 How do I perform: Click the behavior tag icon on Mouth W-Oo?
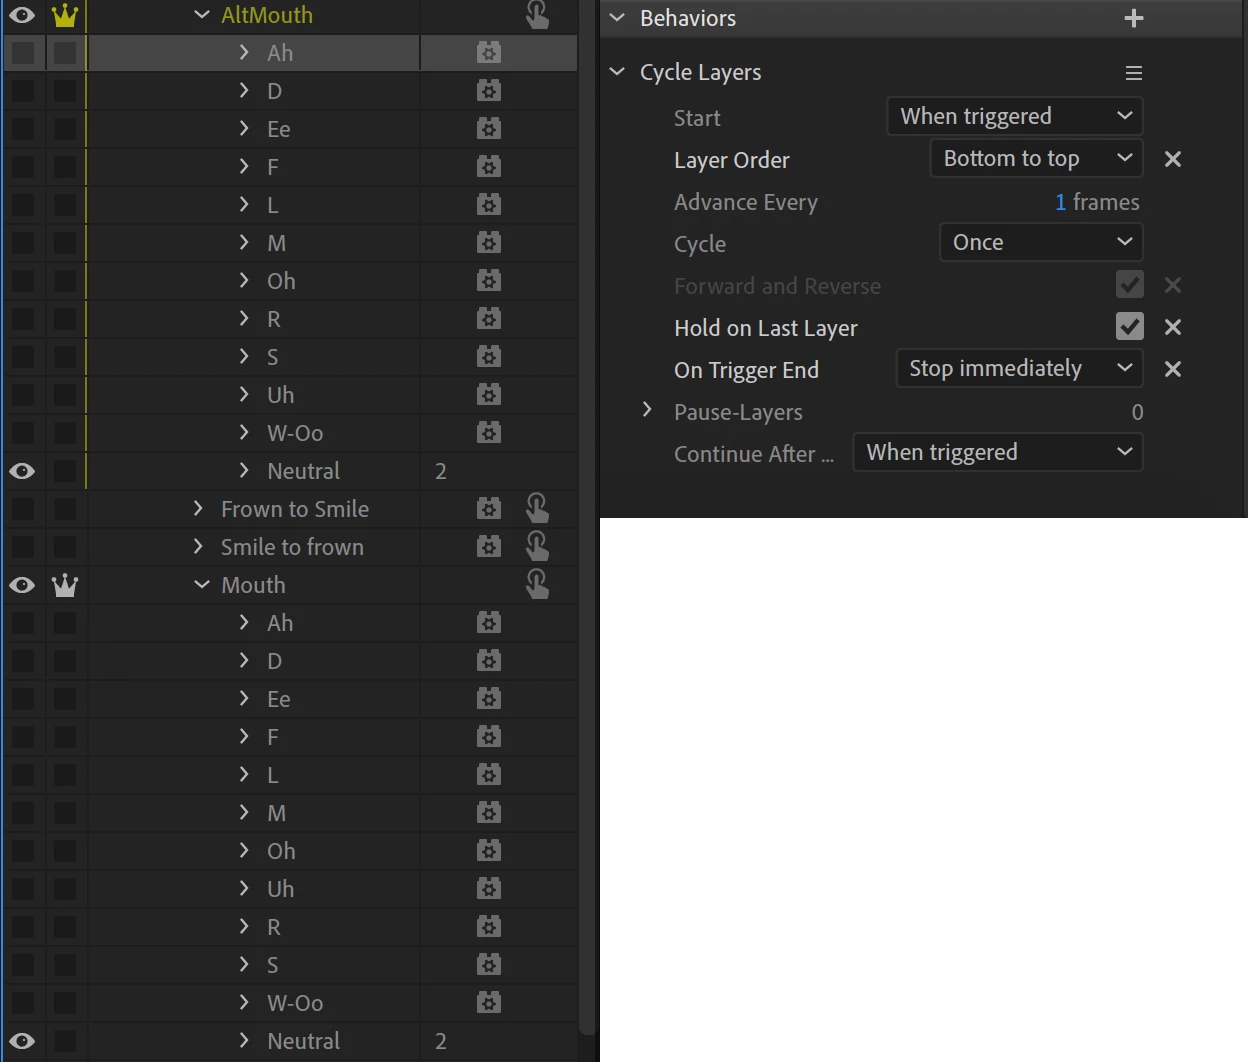[x=489, y=1003]
